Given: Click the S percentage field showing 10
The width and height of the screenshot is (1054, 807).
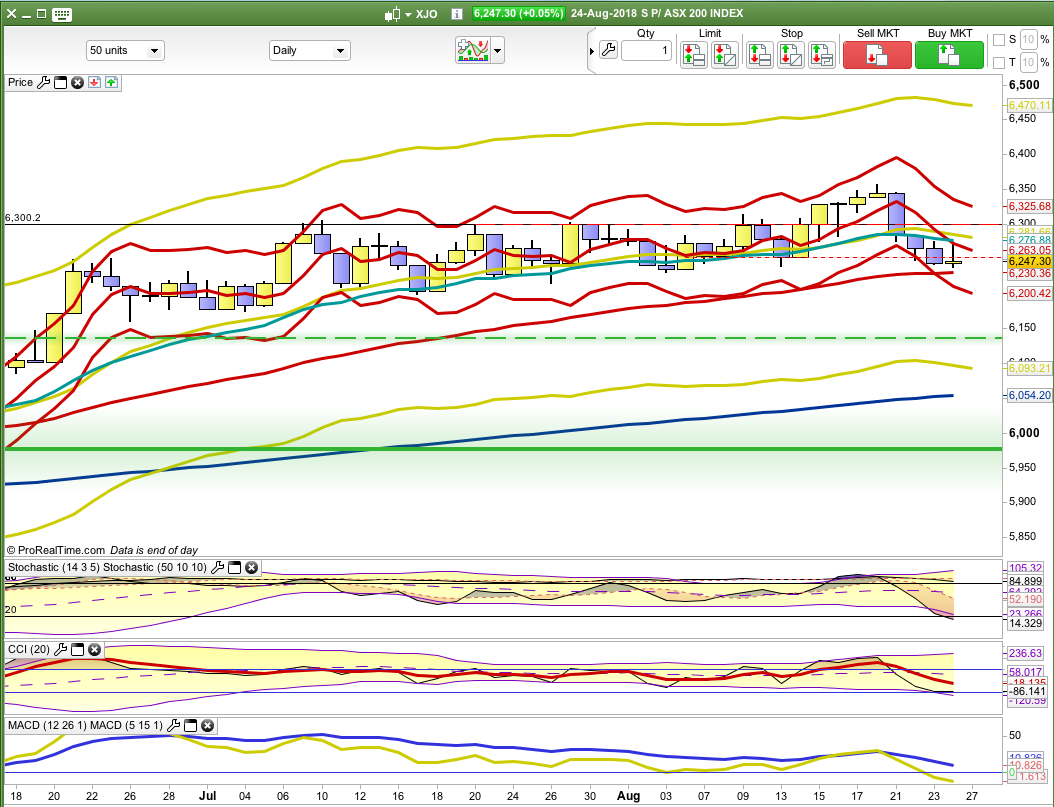Looking at the screenshot, I should pyautogui.click(x=1028, y=40).
